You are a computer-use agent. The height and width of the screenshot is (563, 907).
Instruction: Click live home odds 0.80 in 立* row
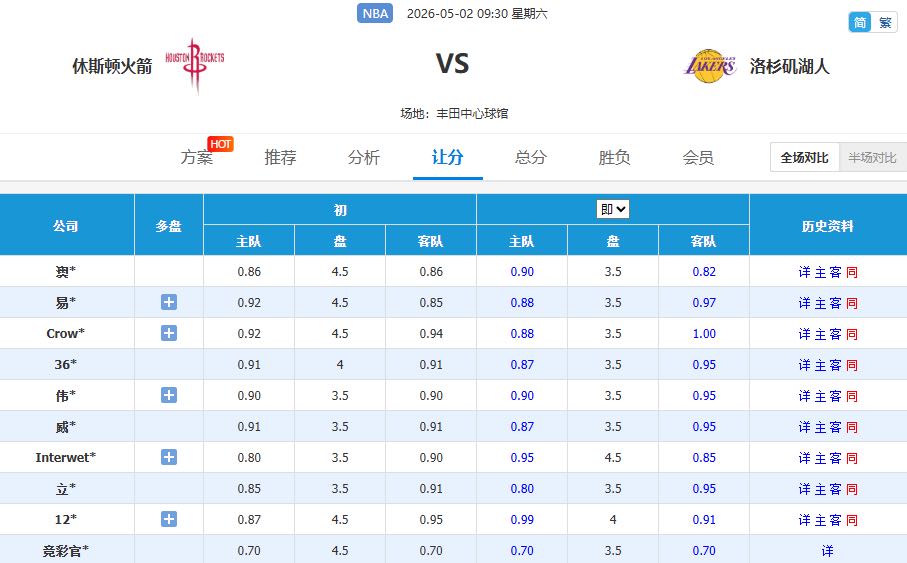(x=522, y=488)
